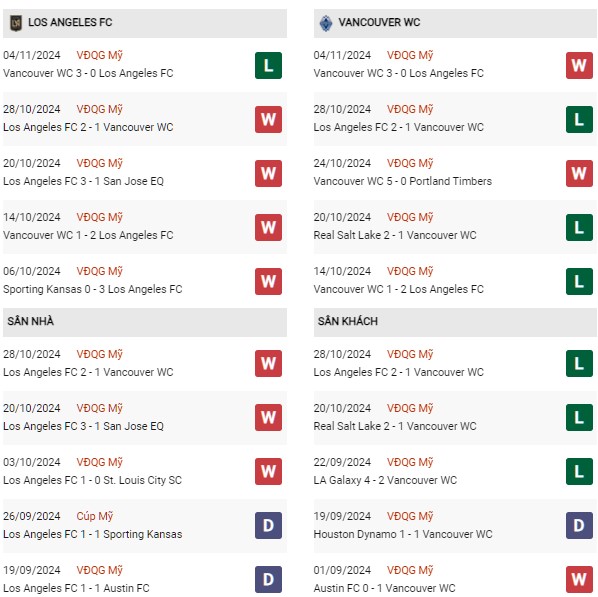Screen dimensions: 598x597
Task: Click the green L badge for 04/11/2024 LAFC loss
Action: click(x=268, y=66)
